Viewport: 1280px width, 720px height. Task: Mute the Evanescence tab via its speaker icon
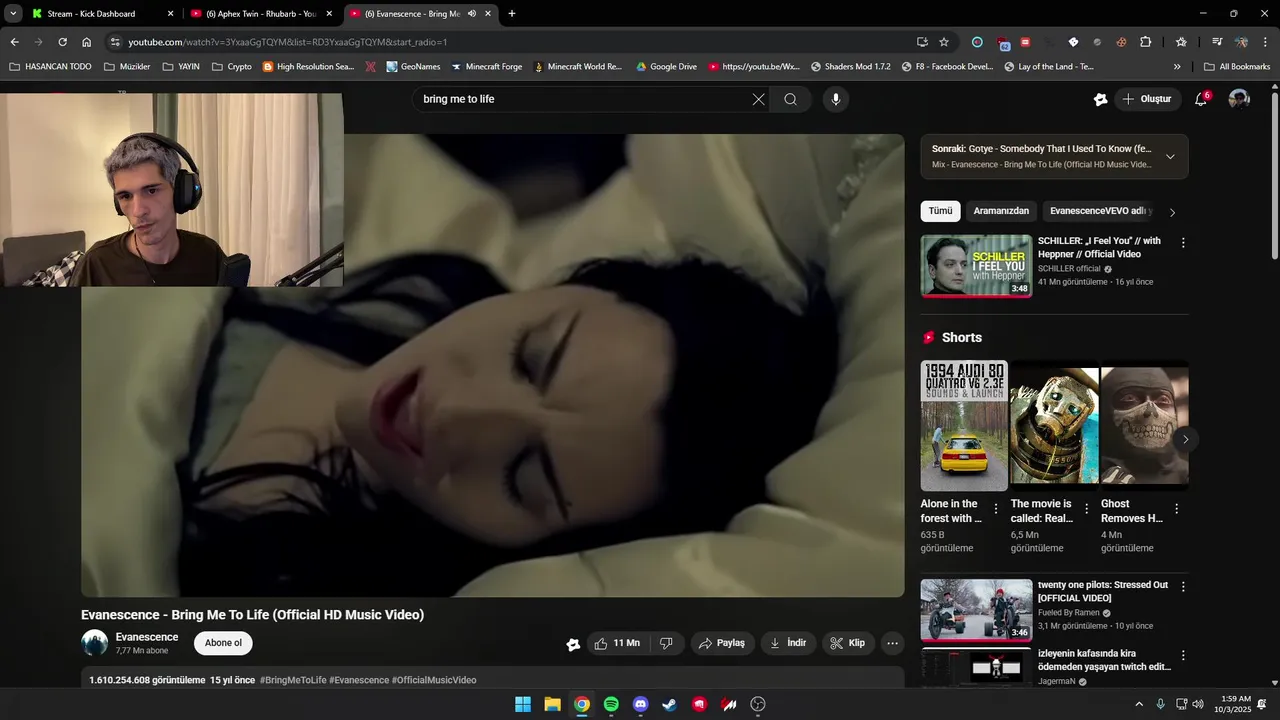(x=472, y=14)
